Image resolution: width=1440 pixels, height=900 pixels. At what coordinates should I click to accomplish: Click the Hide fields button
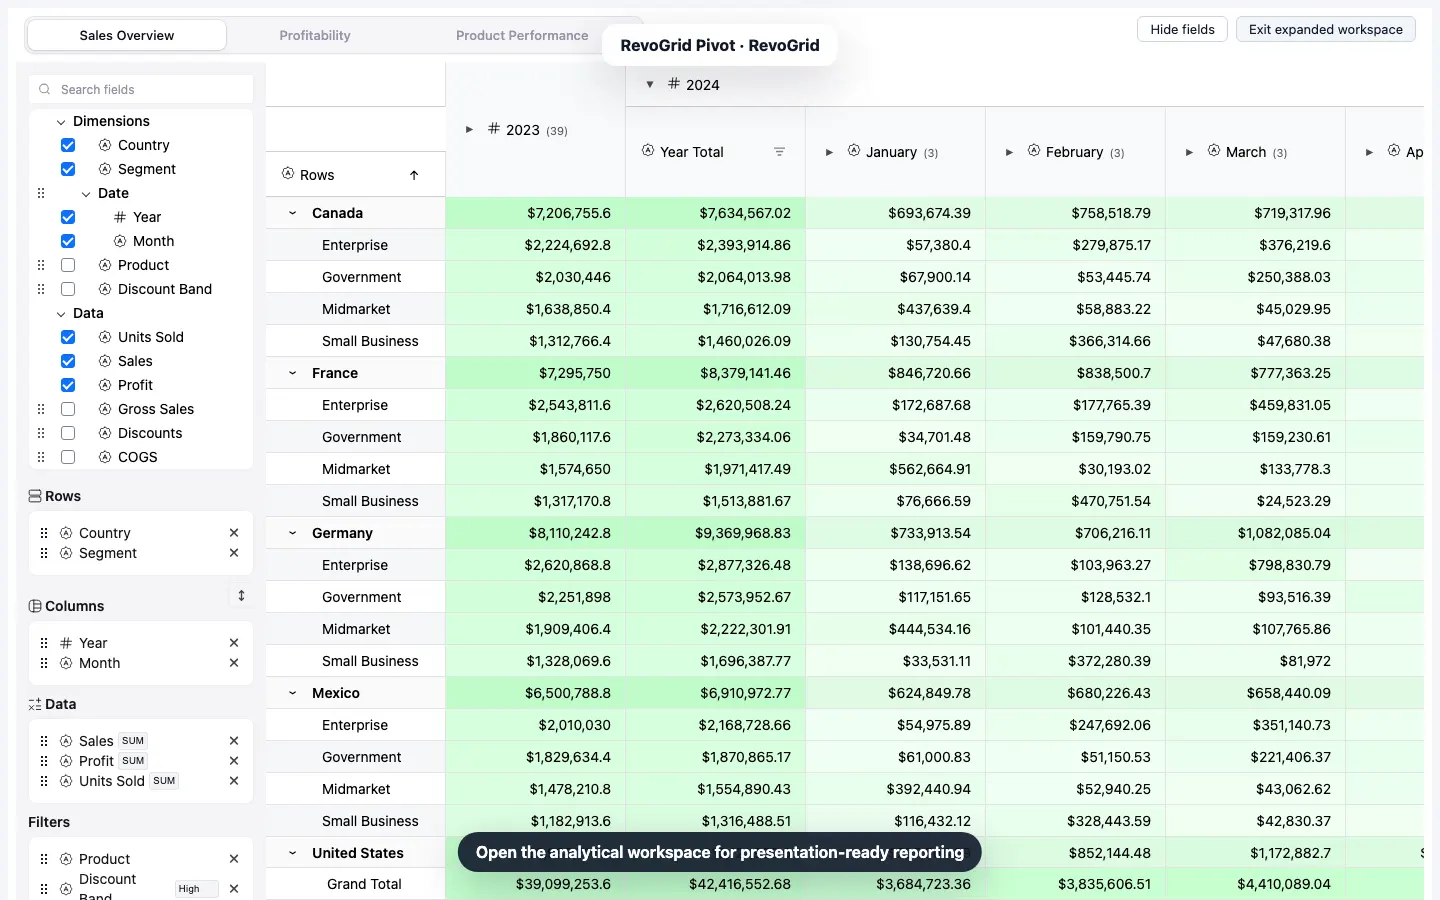tap(1182, 29)
